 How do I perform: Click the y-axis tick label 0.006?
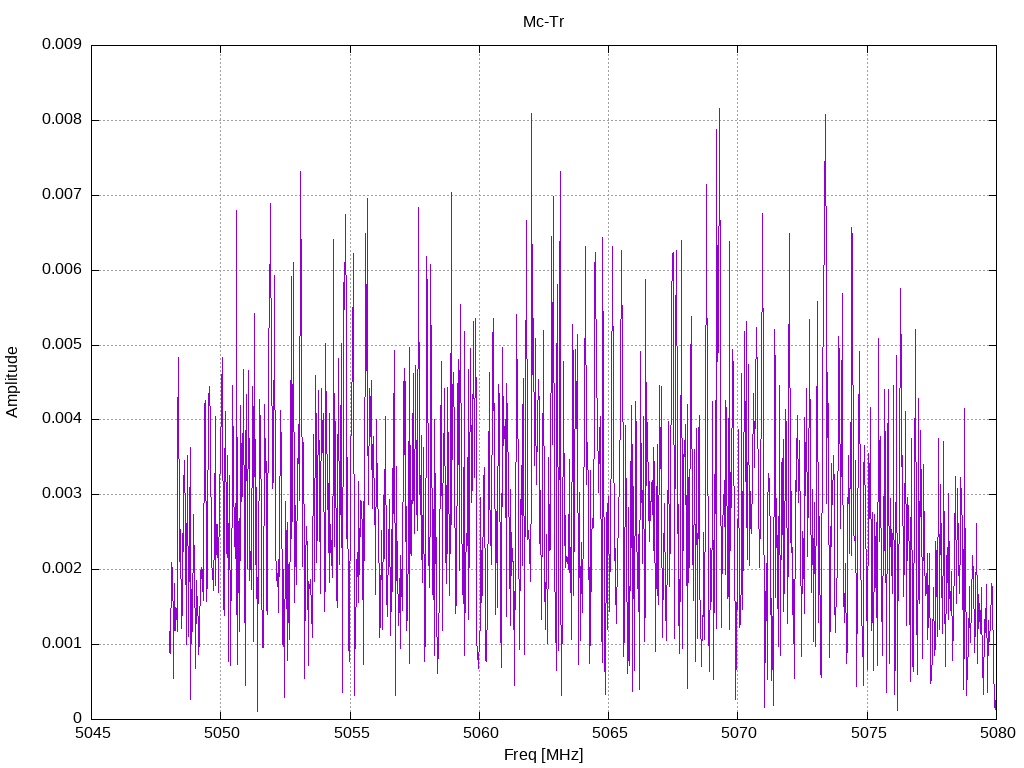(62, 270)
